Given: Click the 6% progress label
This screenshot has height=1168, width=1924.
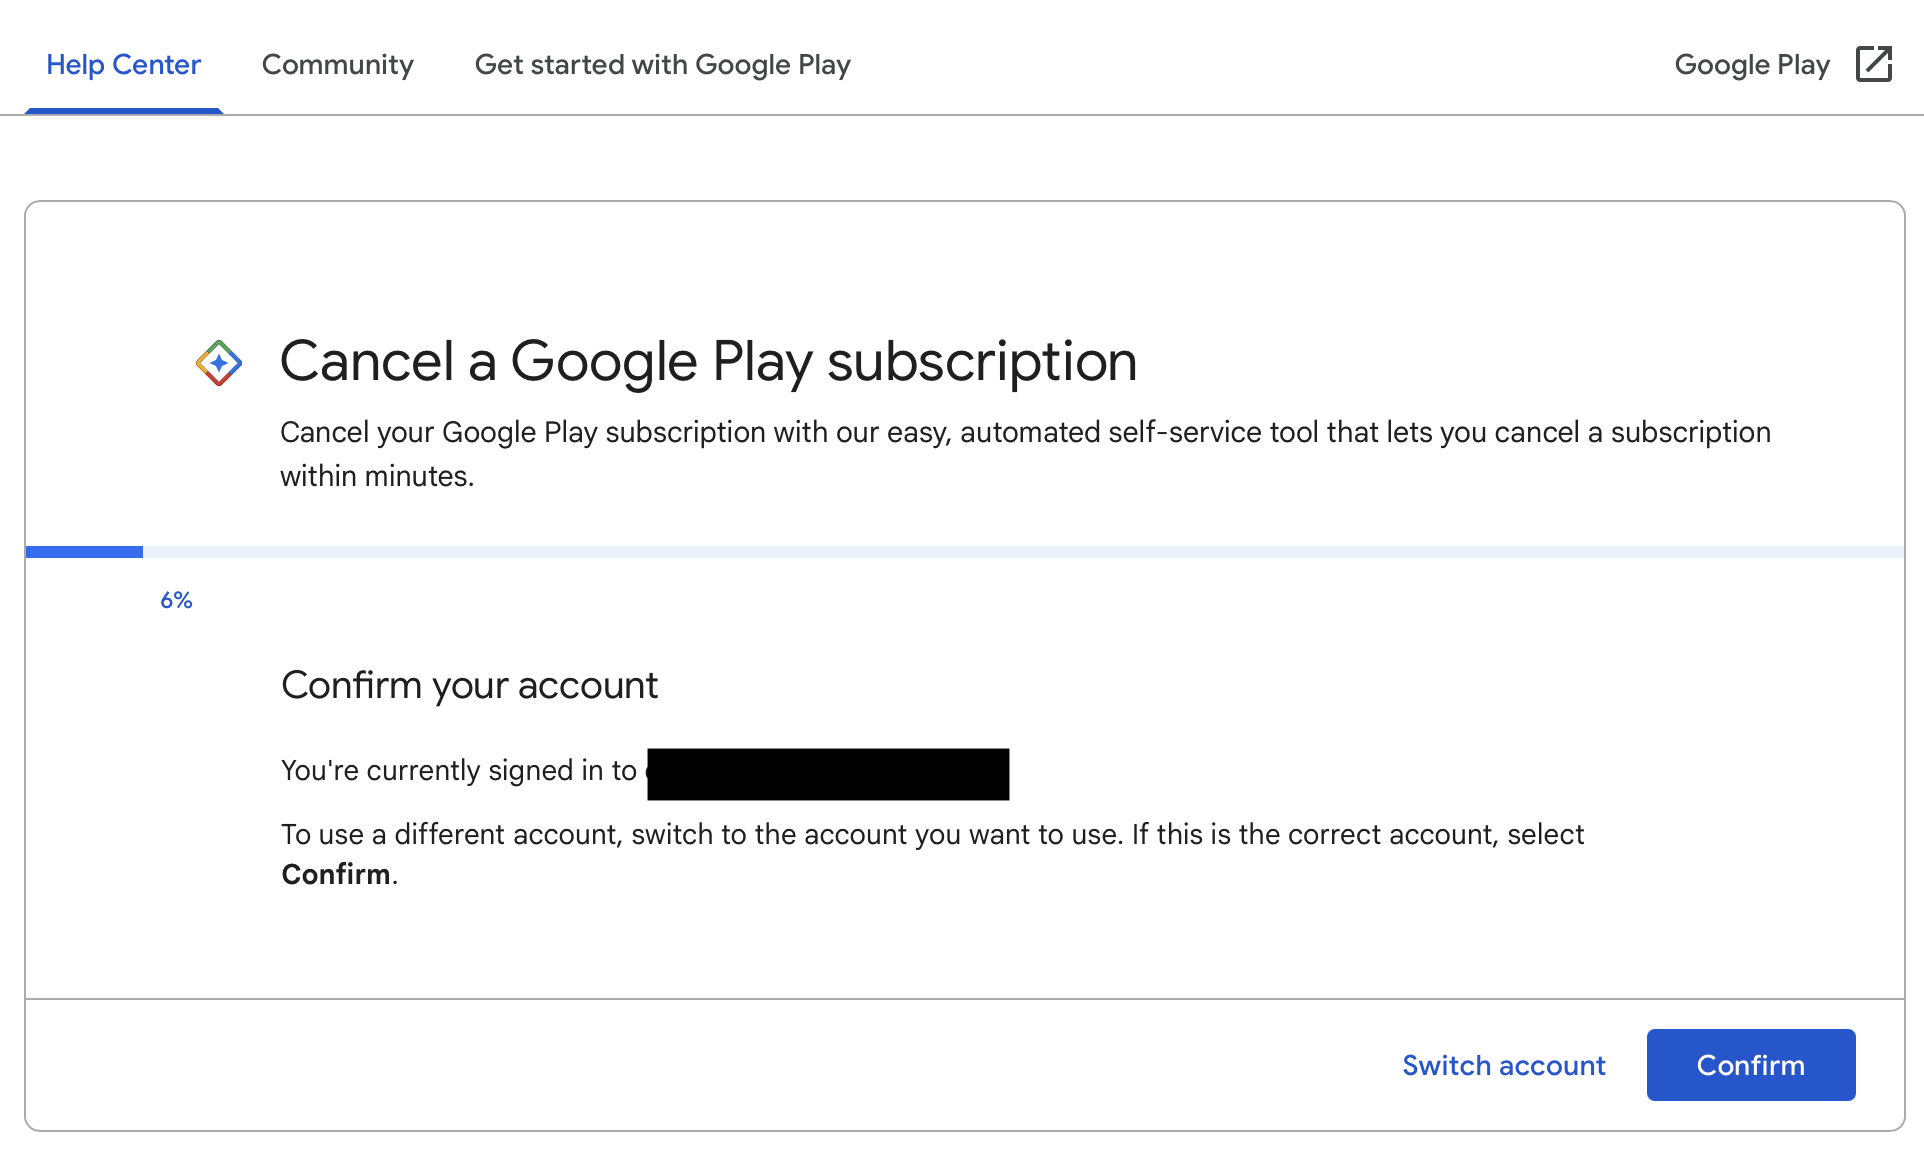Looking at the screenshot, I should 176,600.
